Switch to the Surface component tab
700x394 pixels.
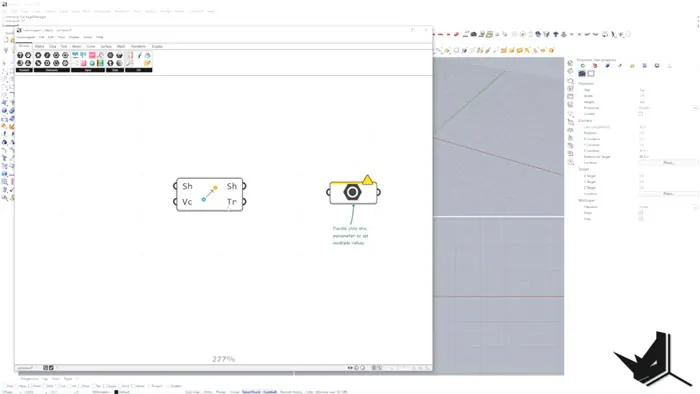pos(106,46)
